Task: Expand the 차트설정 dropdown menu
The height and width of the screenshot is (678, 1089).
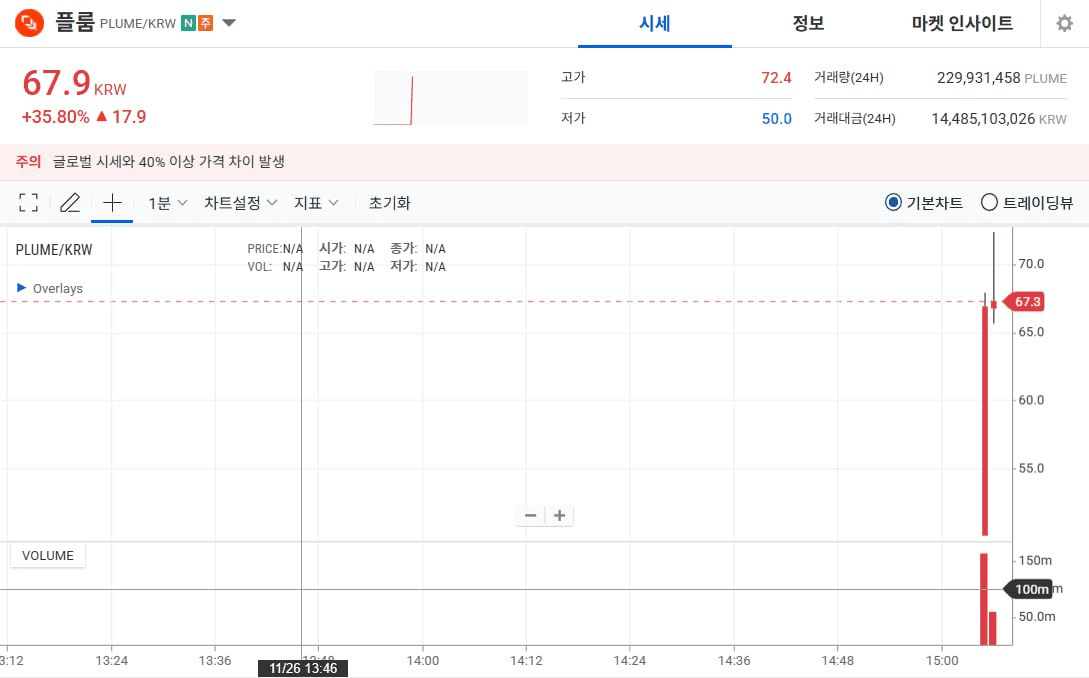Action: click(x=240, y=203)
